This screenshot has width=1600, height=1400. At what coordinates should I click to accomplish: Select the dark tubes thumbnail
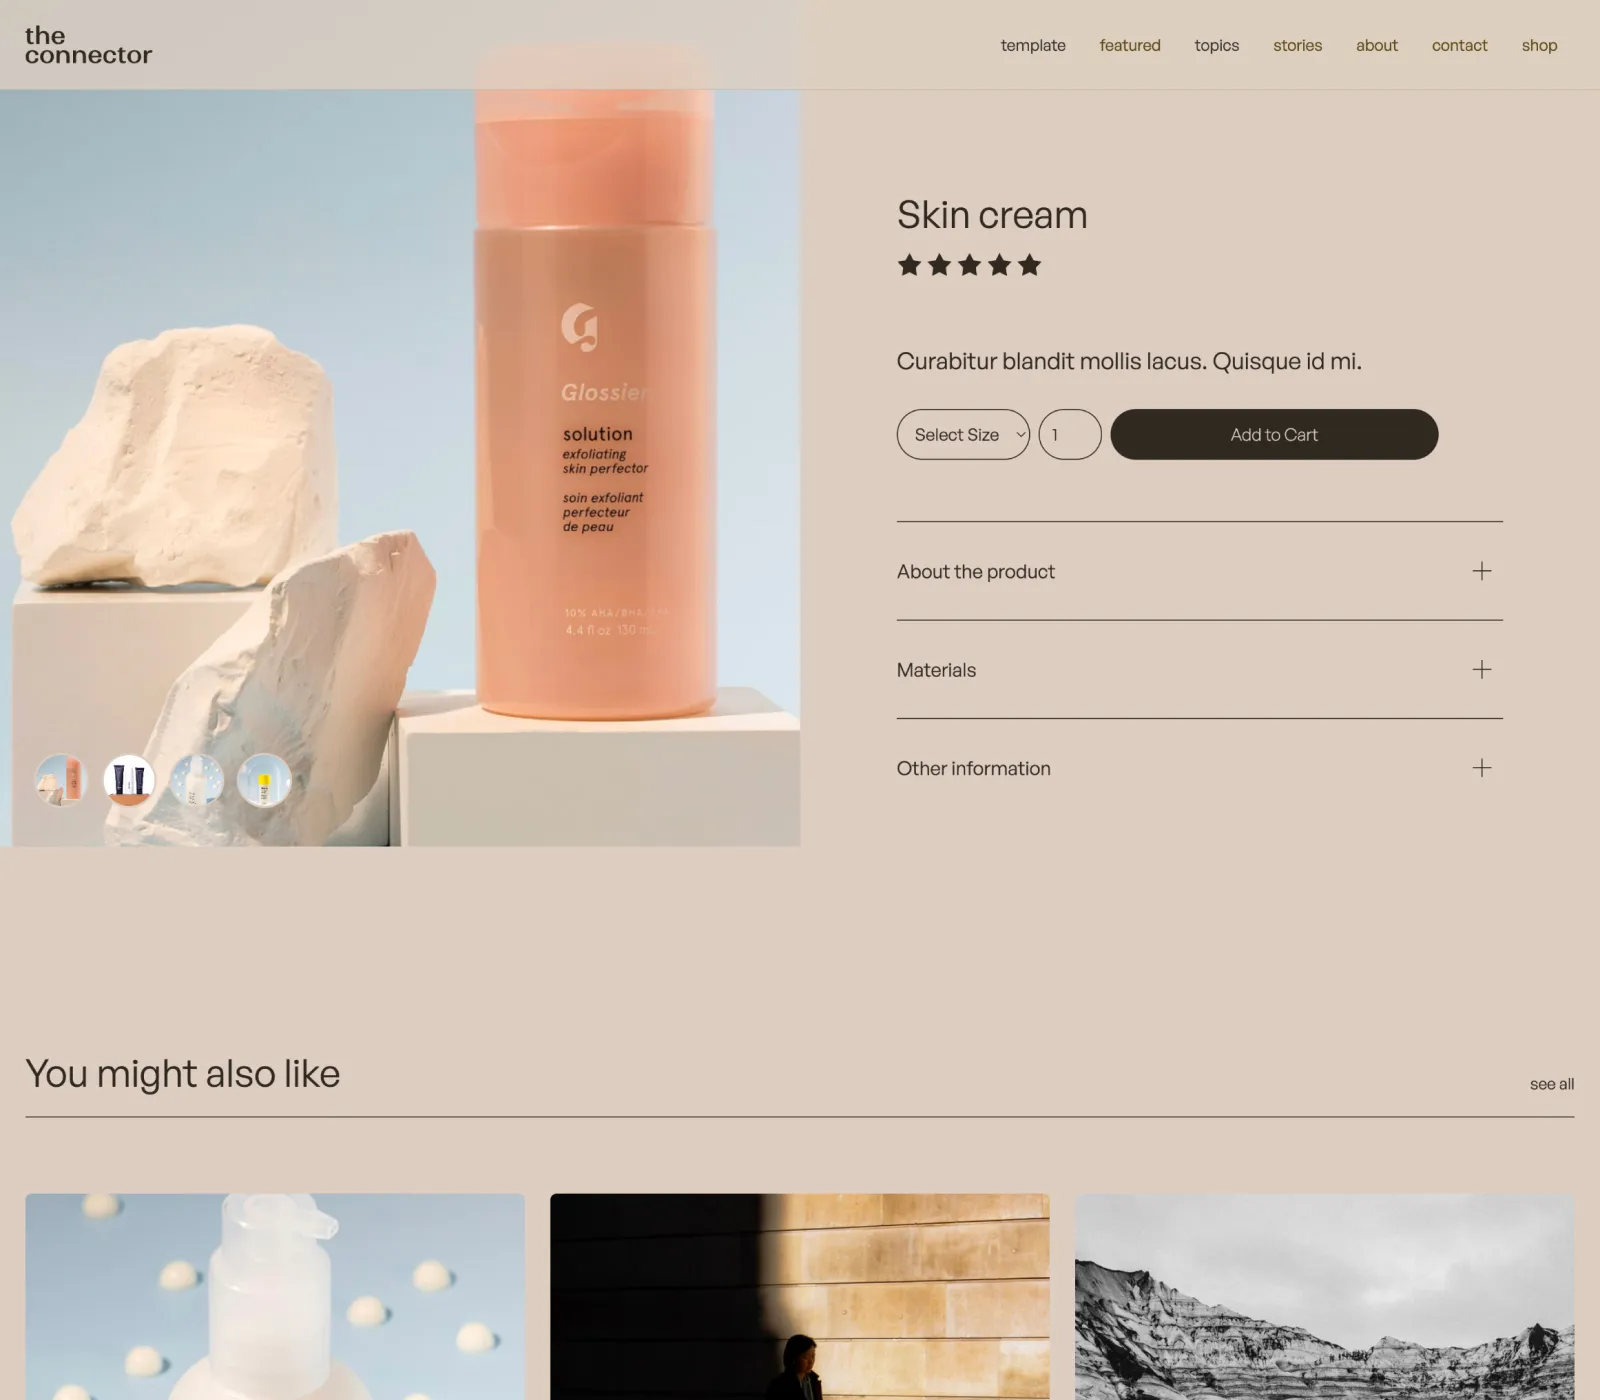[129, 780]
